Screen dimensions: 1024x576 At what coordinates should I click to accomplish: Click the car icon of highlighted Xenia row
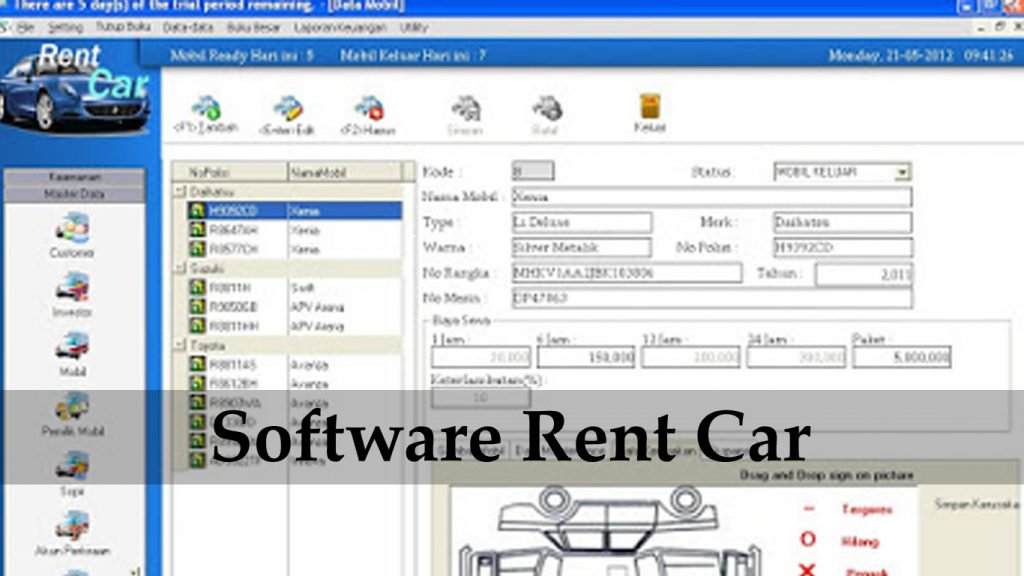click(197, 210)
